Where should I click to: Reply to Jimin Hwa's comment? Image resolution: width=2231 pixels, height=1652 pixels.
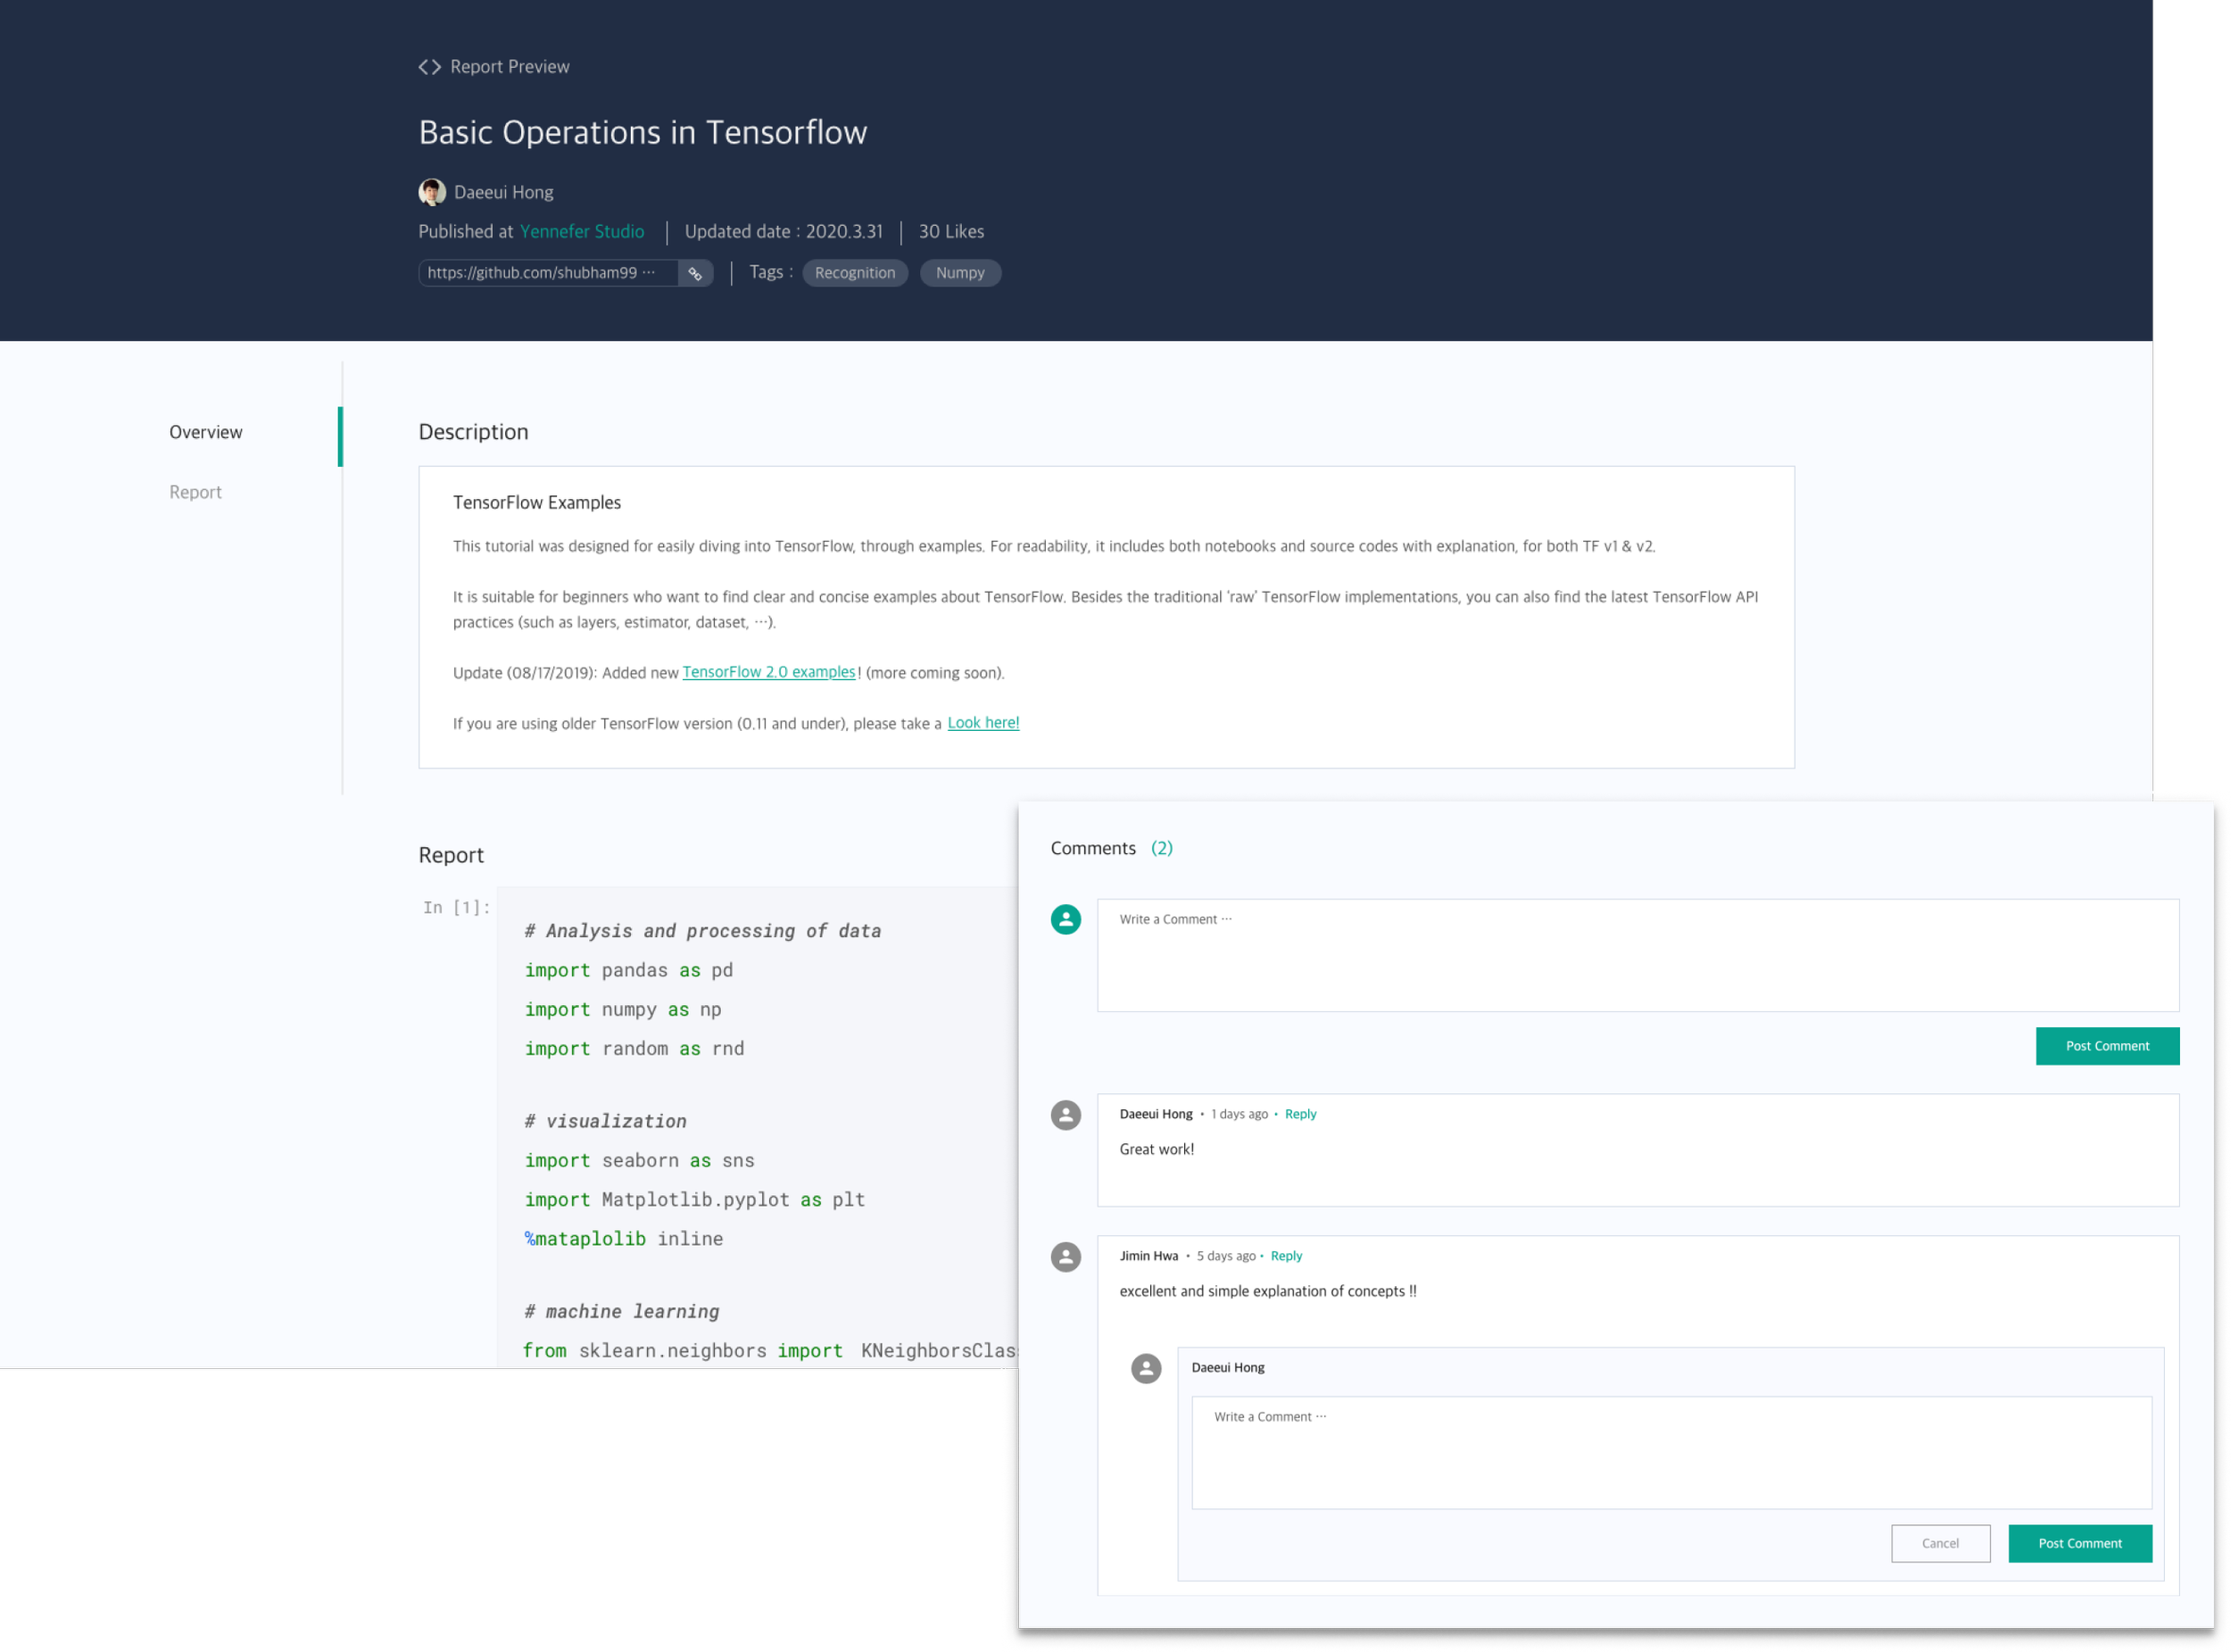point(1286,1256)
